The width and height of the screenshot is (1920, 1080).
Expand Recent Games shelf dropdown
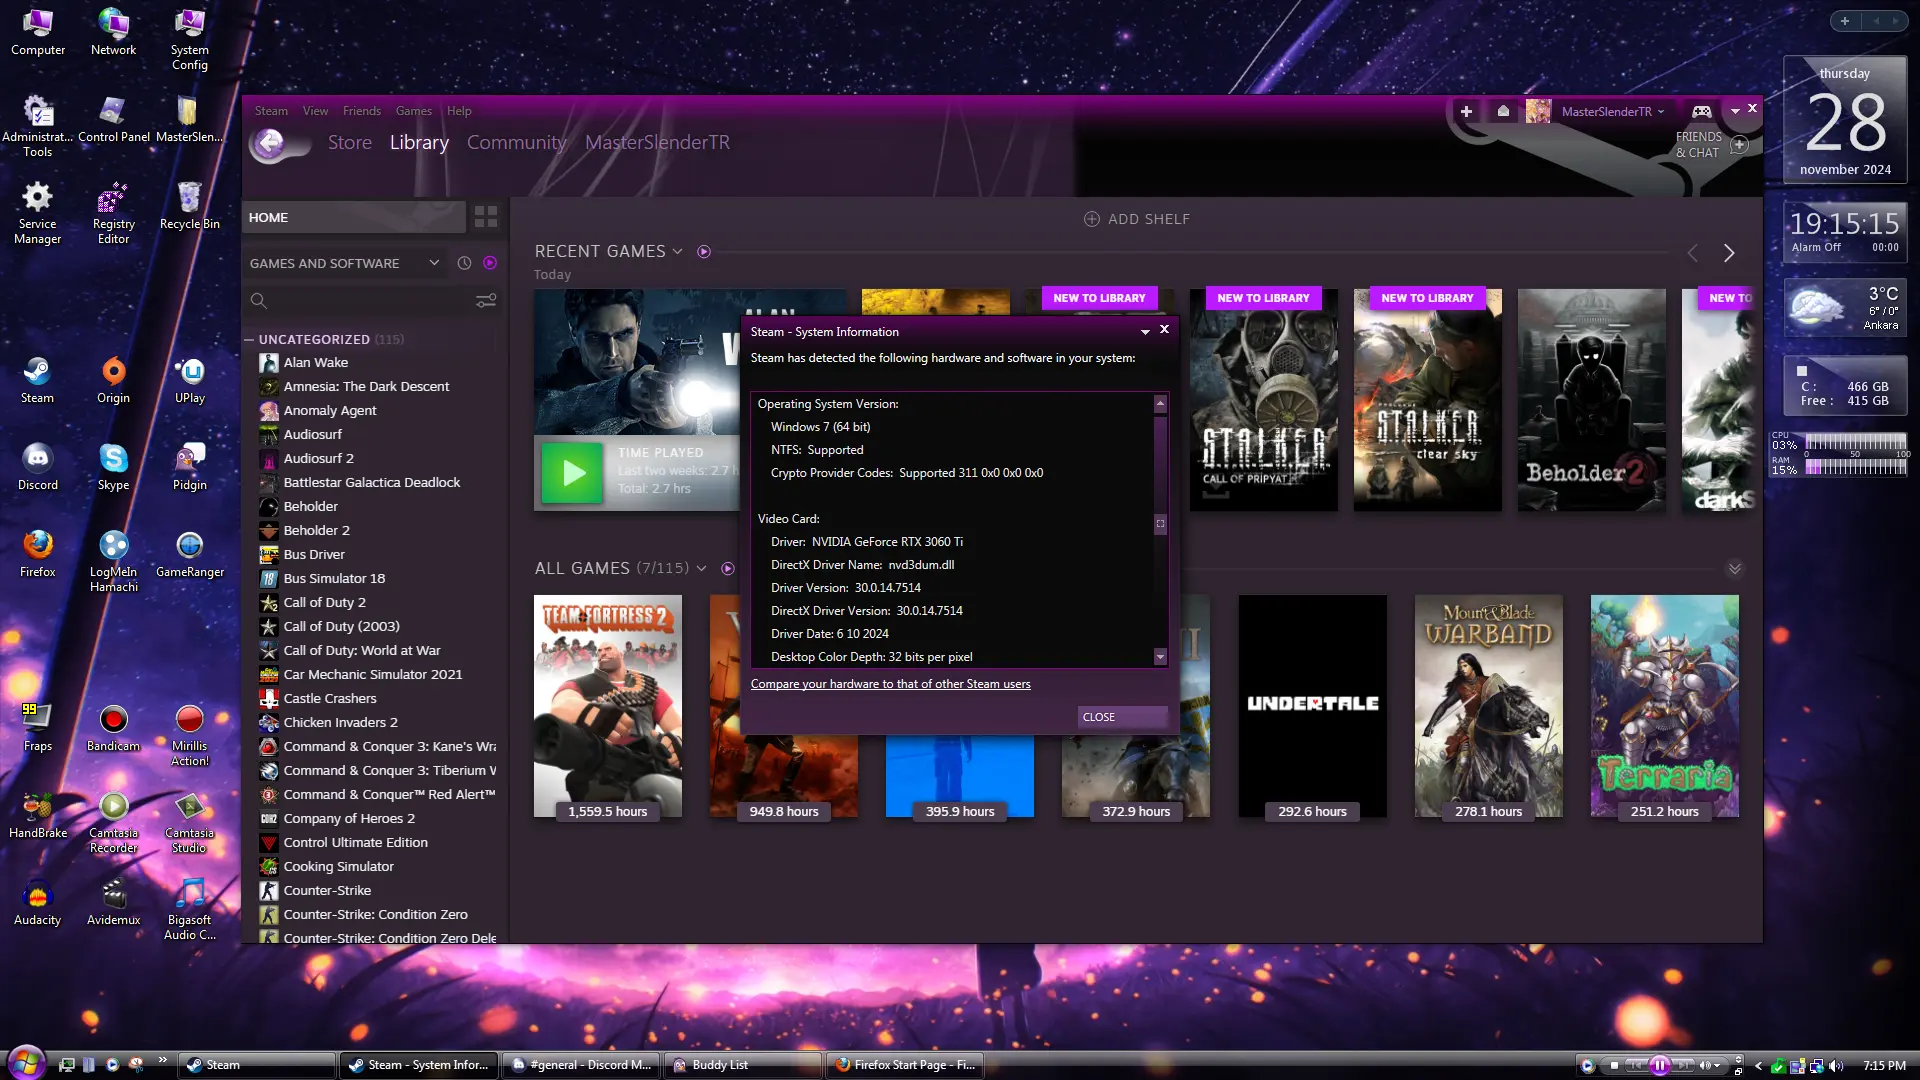(x=677, y=252)
